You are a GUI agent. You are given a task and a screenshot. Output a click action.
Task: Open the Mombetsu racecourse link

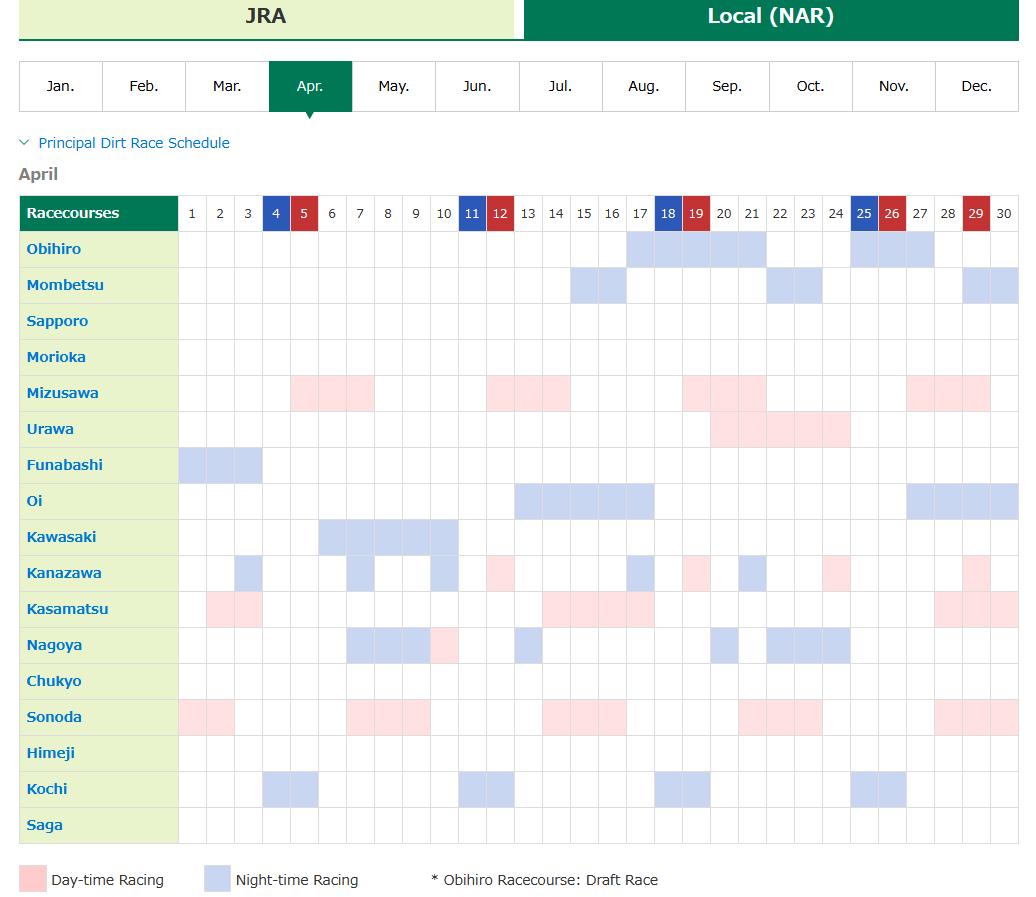pos(65,285)
